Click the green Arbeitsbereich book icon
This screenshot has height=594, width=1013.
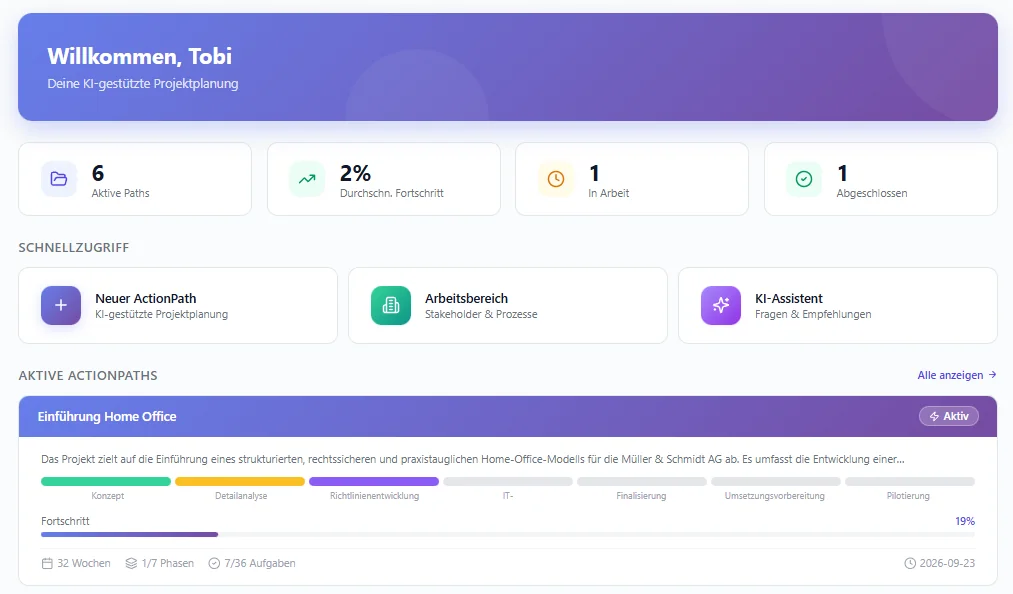(390, 304)
